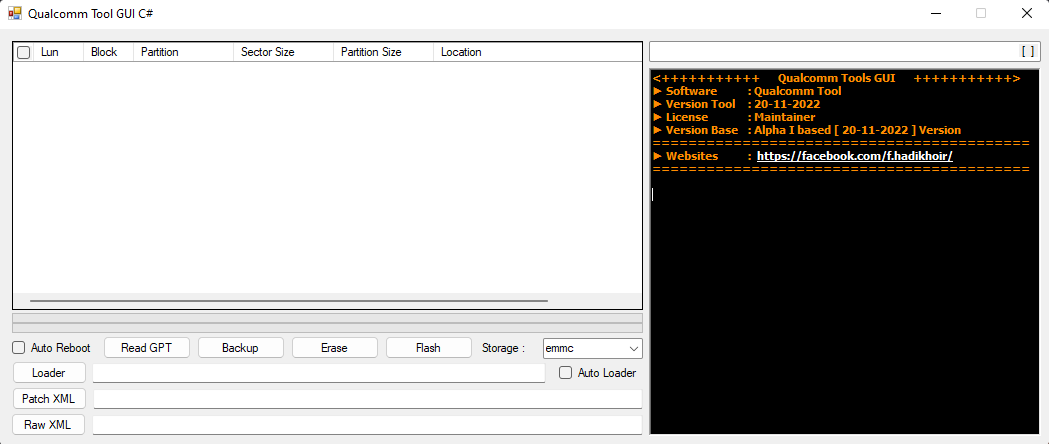This screenshot has width=1049, height=444.
Task: Click the Qualcomm Tool app icon in title bar
Action: (x=15, y=13)
